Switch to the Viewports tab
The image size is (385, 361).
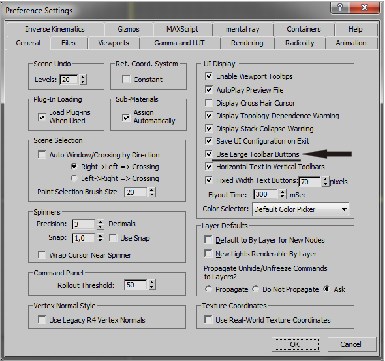click(x=114, y=43)
